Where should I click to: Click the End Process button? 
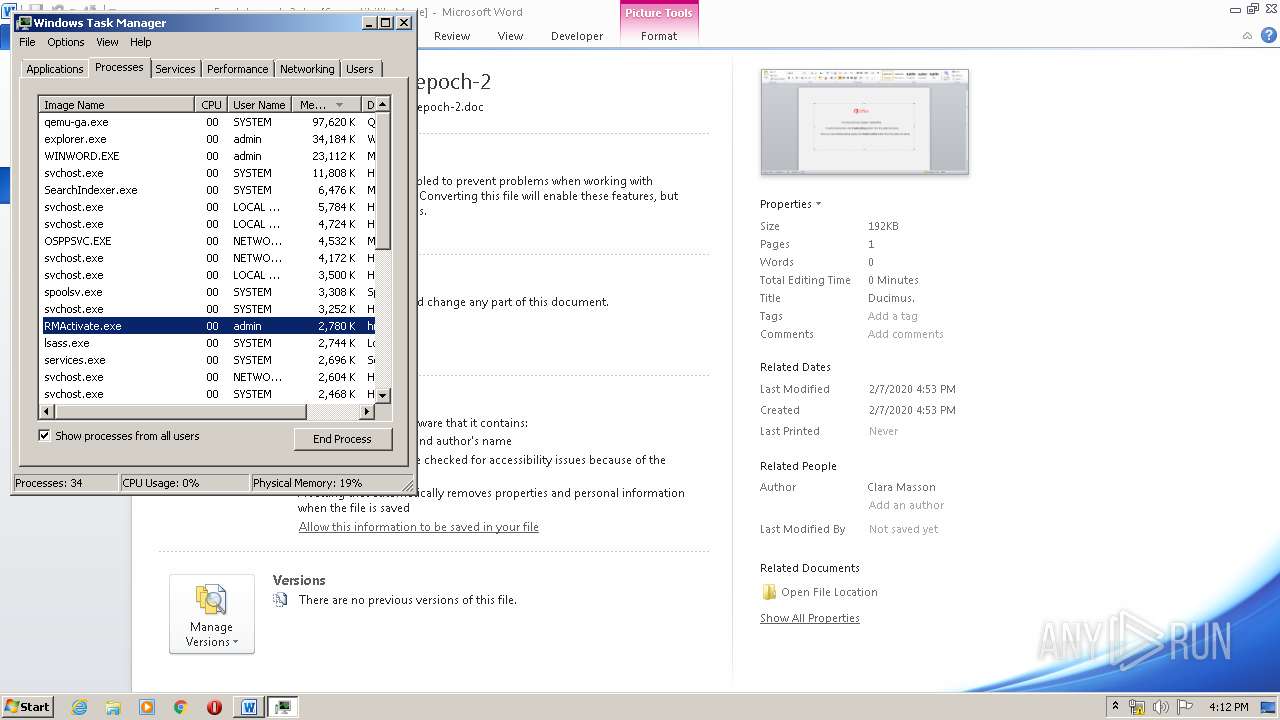[x=342, y=439]
